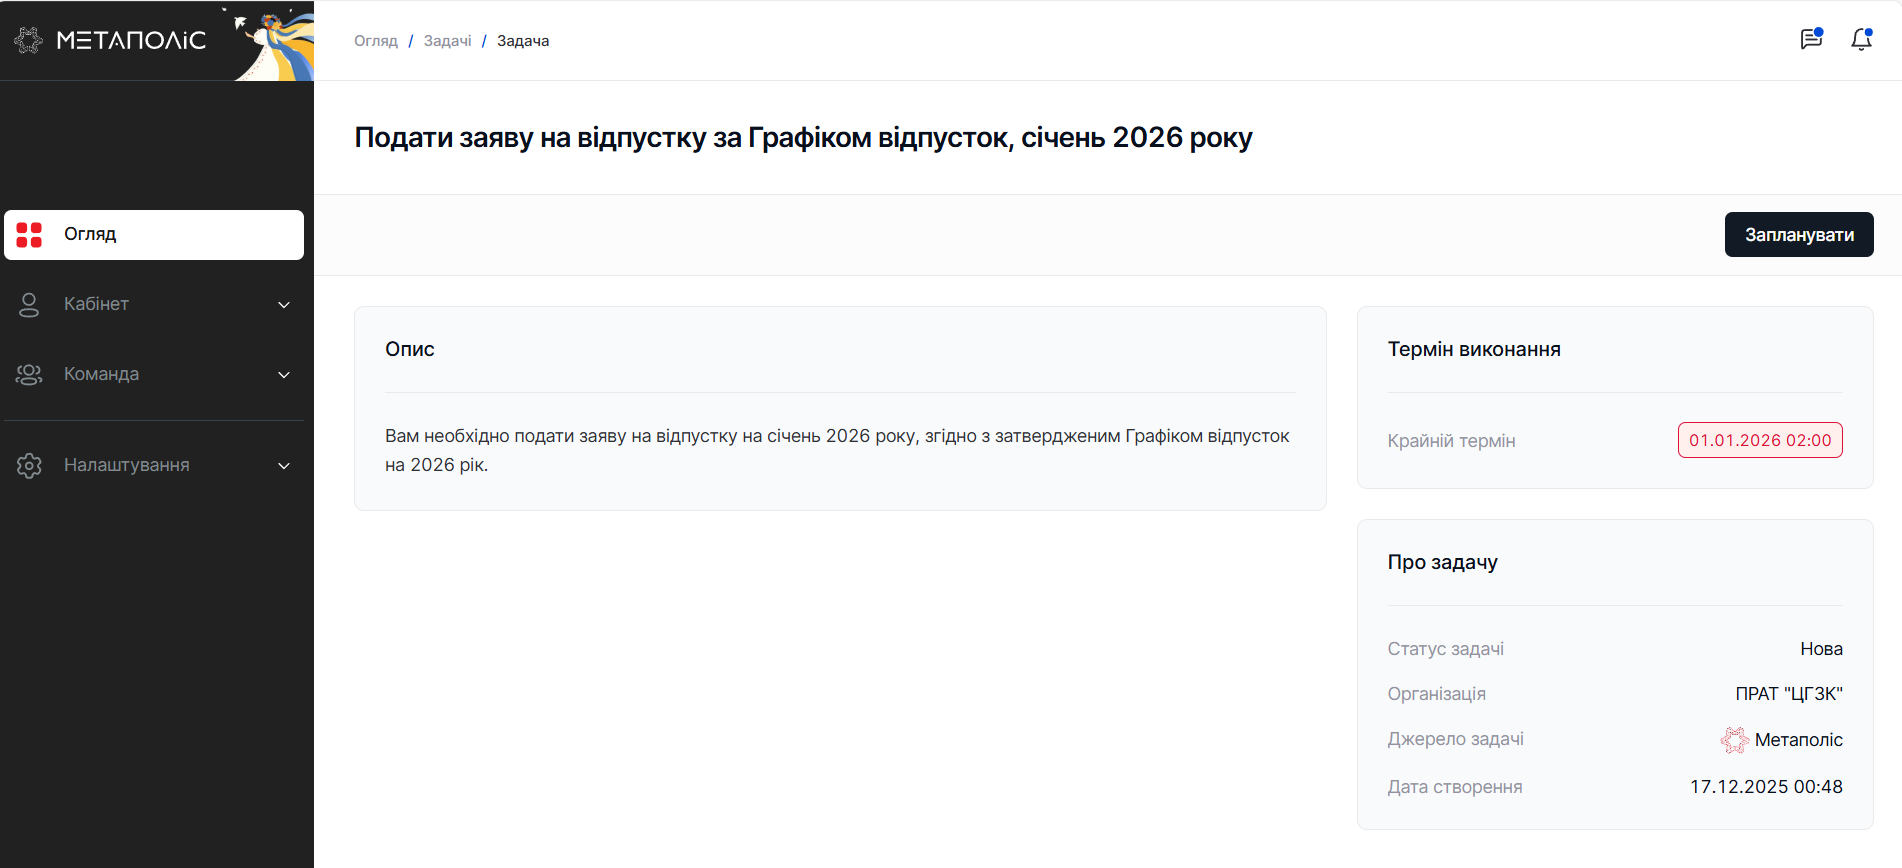Open the messages chat icon
1902x868 pixels.
point(1810,40)
